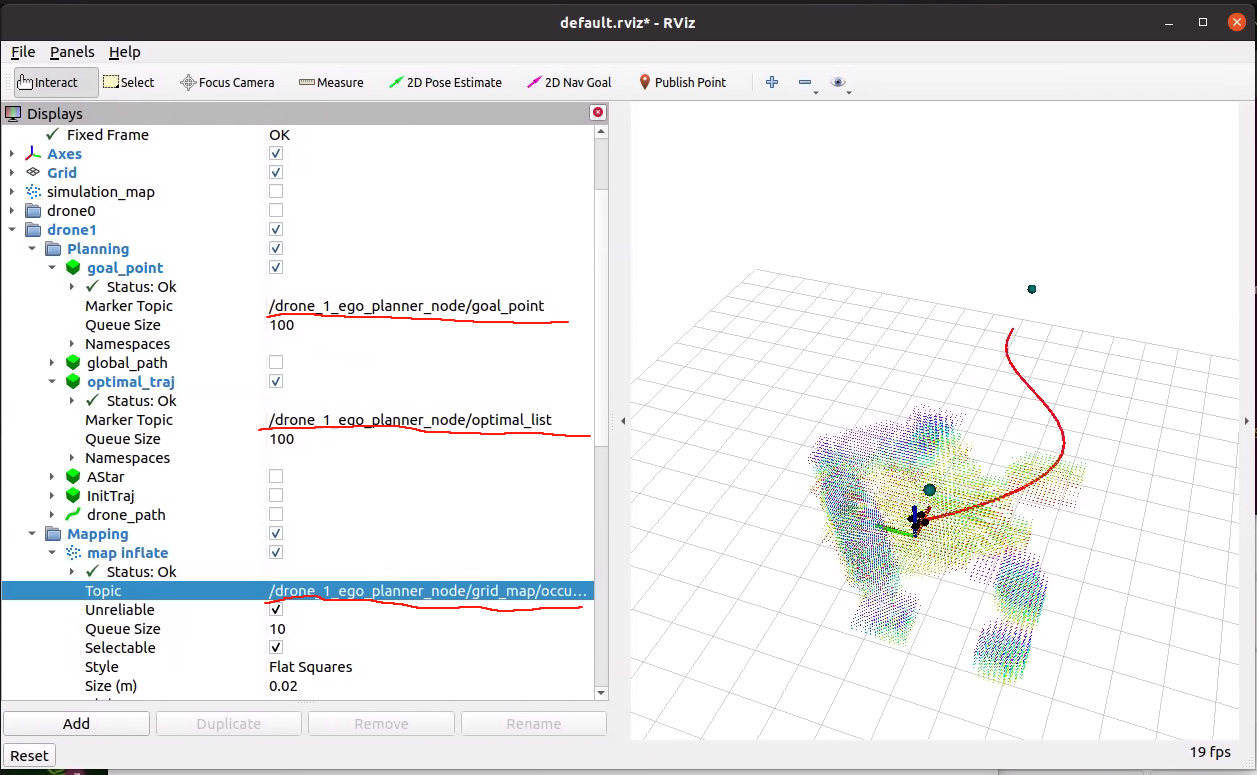
Task: Expand the Axes tree item
Action: 12,154
